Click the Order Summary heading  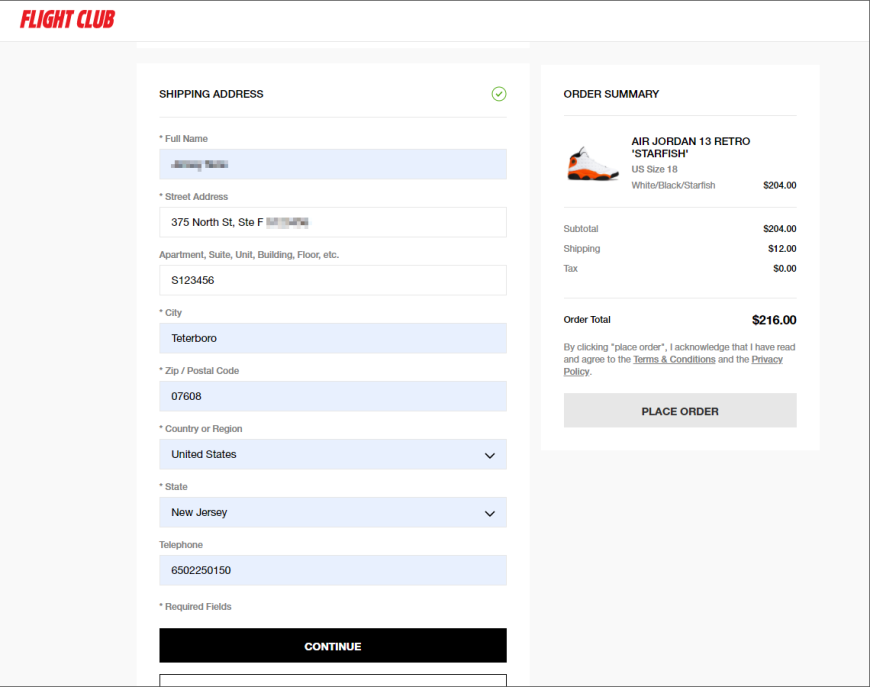coord(611,94)
